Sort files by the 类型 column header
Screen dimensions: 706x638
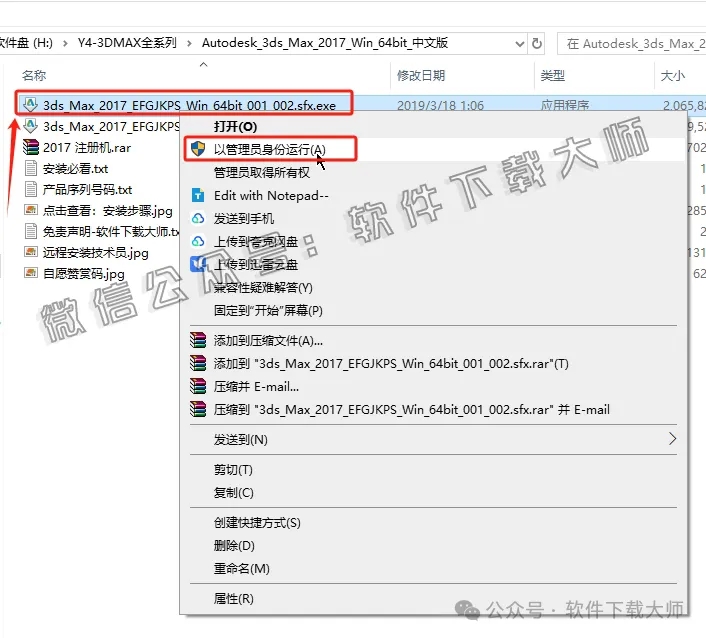pos(552,76)
